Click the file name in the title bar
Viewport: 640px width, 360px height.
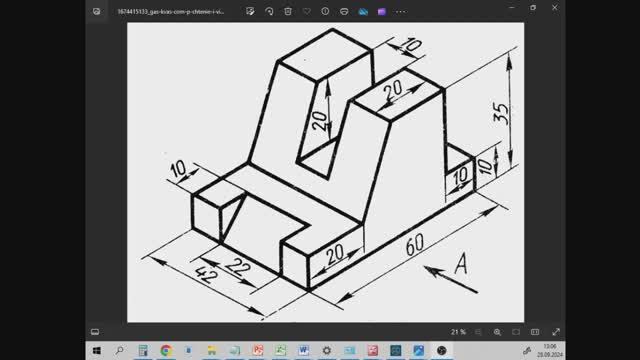pyautogui.click(x=171, y=12)
